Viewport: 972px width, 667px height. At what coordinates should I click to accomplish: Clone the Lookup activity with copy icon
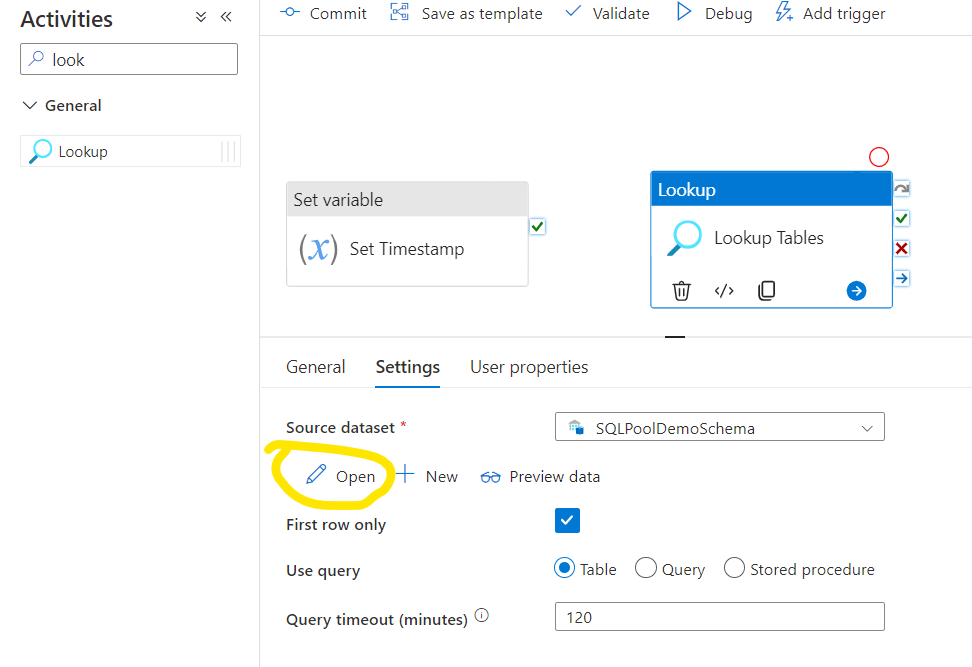point(766,291)
